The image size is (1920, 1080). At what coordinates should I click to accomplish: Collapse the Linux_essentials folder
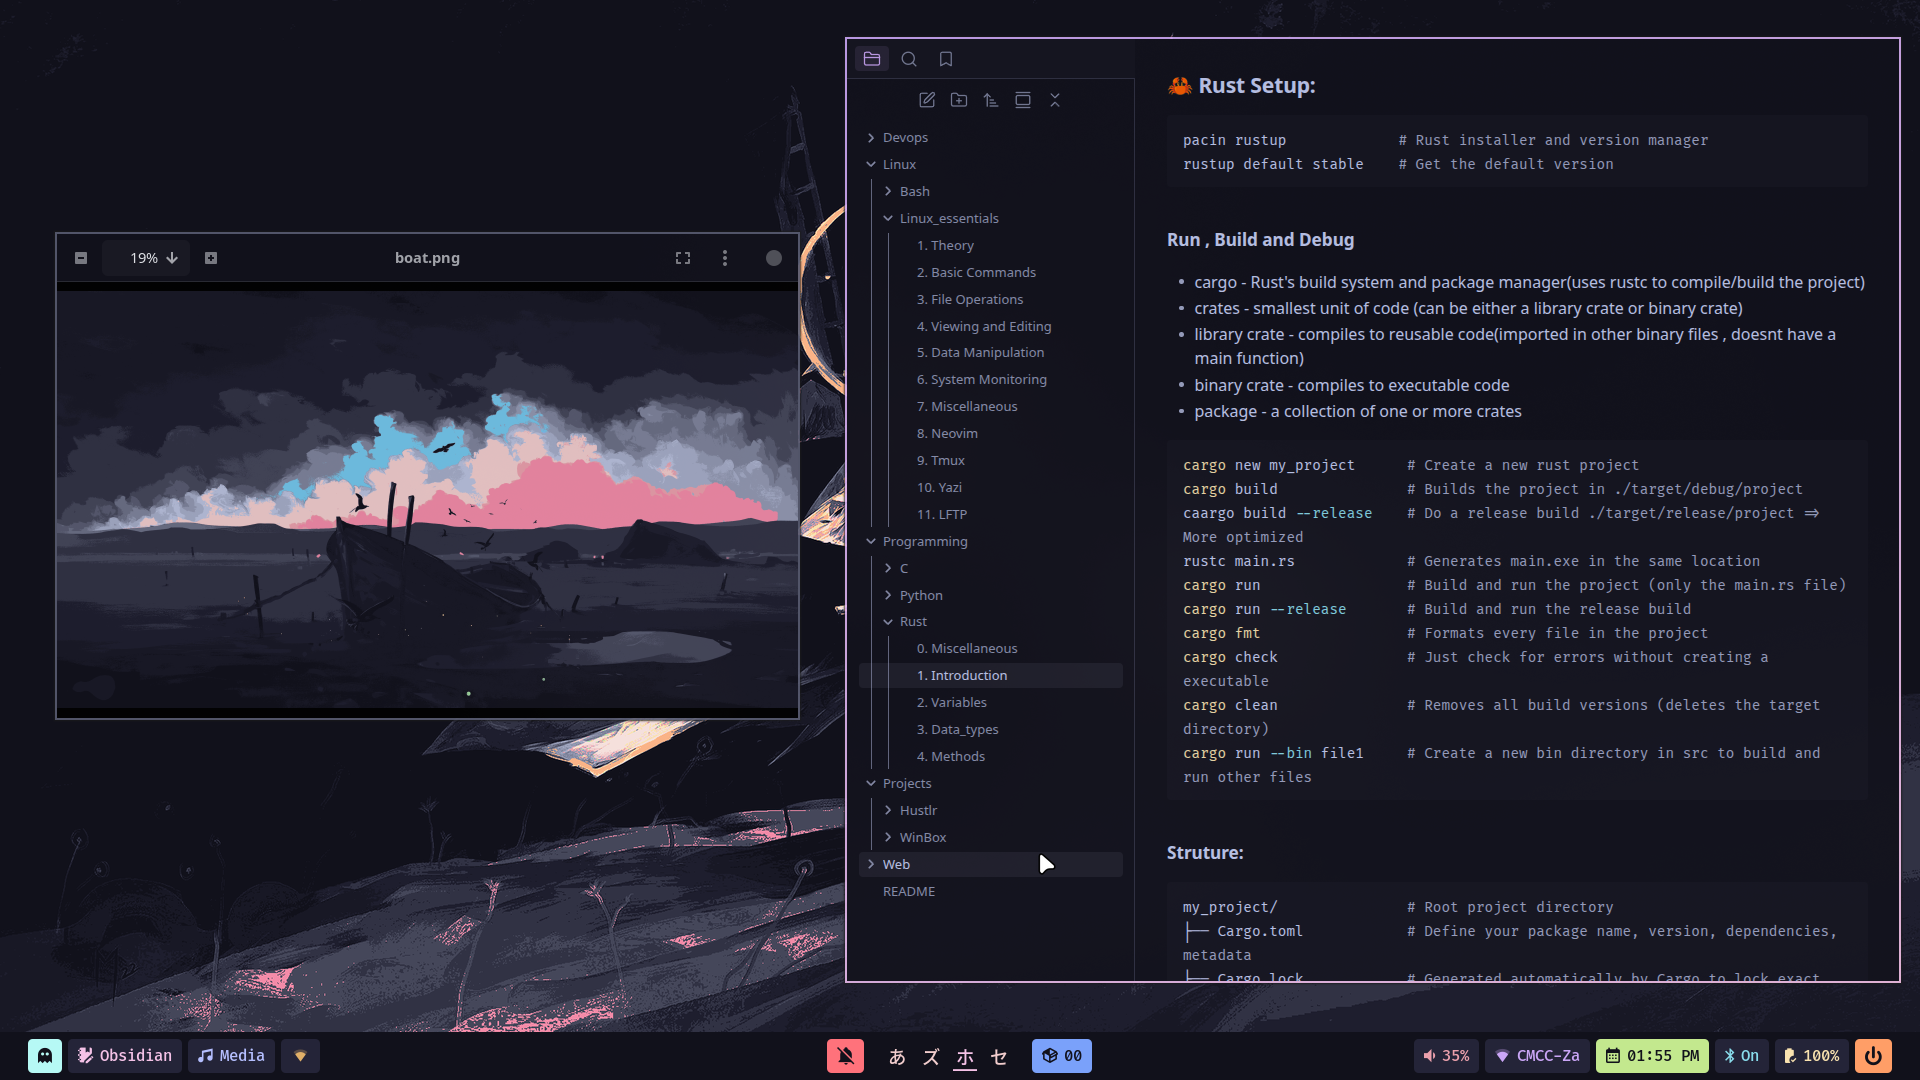(948, 218)
